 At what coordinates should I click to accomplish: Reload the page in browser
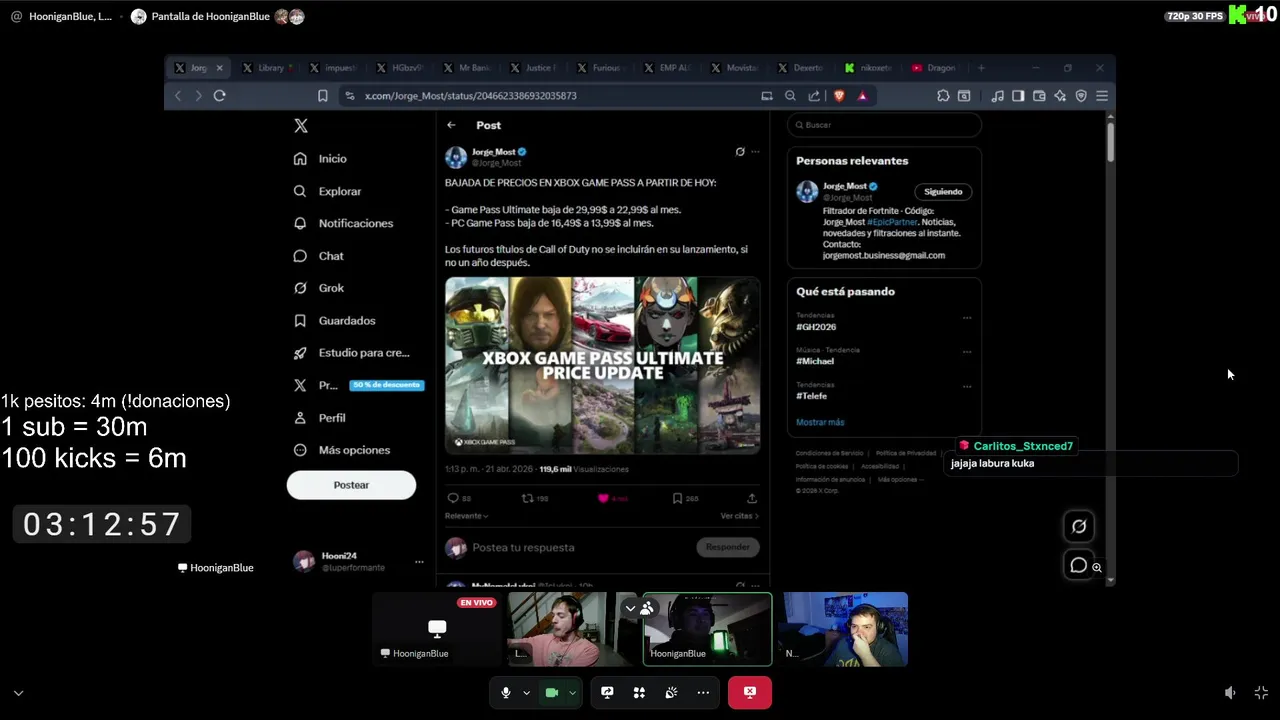[219, 96]
